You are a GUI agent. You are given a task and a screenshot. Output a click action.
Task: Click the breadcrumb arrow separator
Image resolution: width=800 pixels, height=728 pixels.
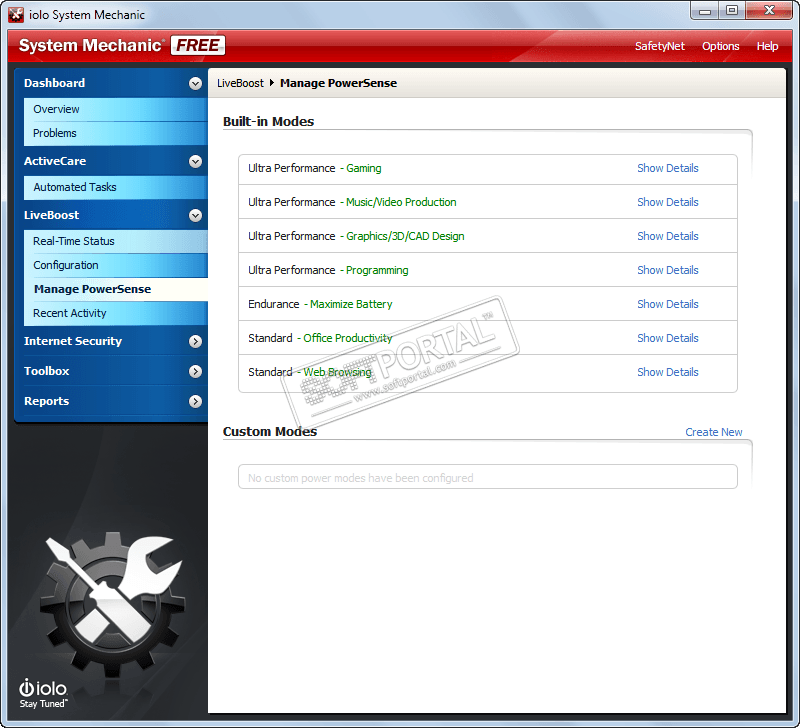(x=272, y=83)
